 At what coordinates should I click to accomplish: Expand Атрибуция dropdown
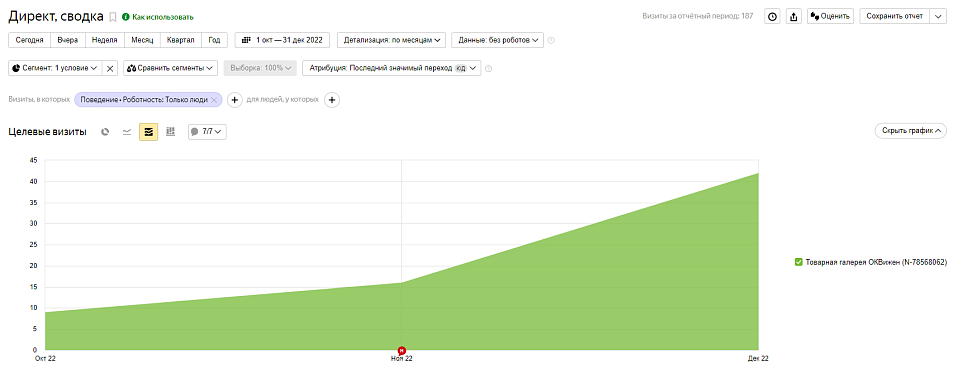[392, 68]
